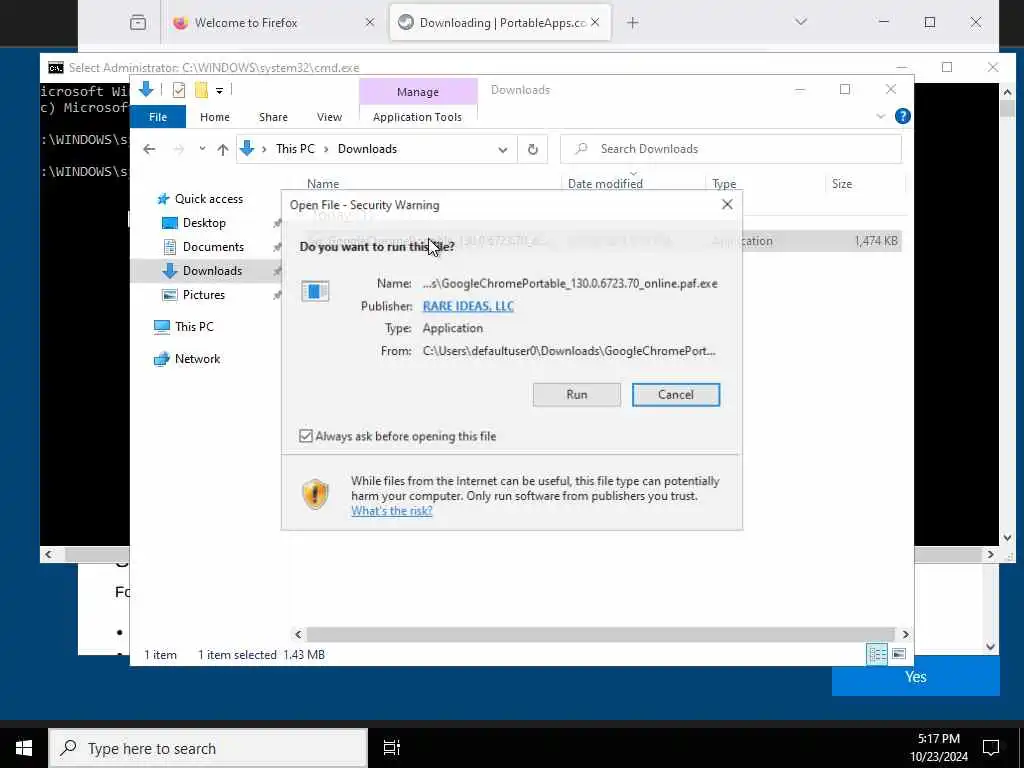Click right arrow of Explorer horizontal scrollbar
Image resolution: width=1024 pixels, height=768 pixels.
[x=905, y=634]
